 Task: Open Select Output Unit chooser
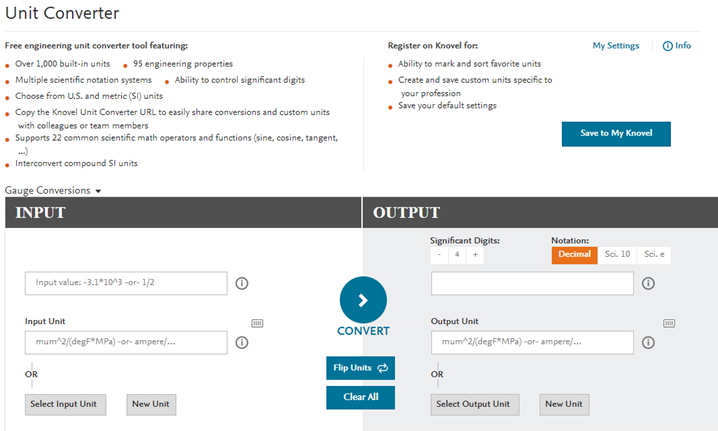coord(474,404)
